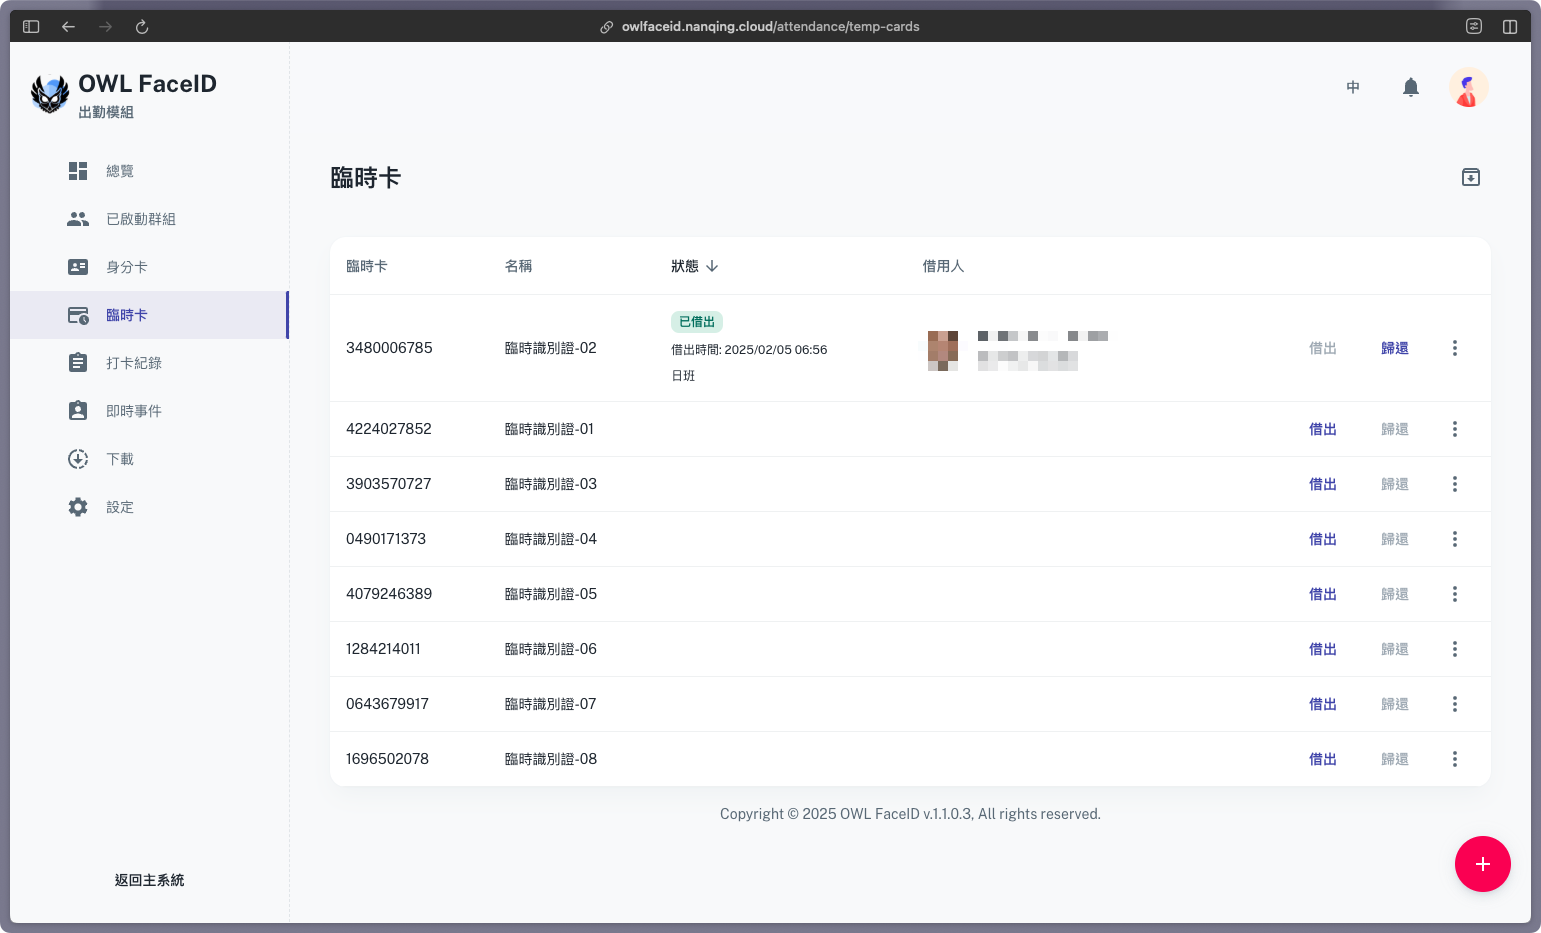Click the red add floating button
1541x933 pixels.
click(1482, 864)
